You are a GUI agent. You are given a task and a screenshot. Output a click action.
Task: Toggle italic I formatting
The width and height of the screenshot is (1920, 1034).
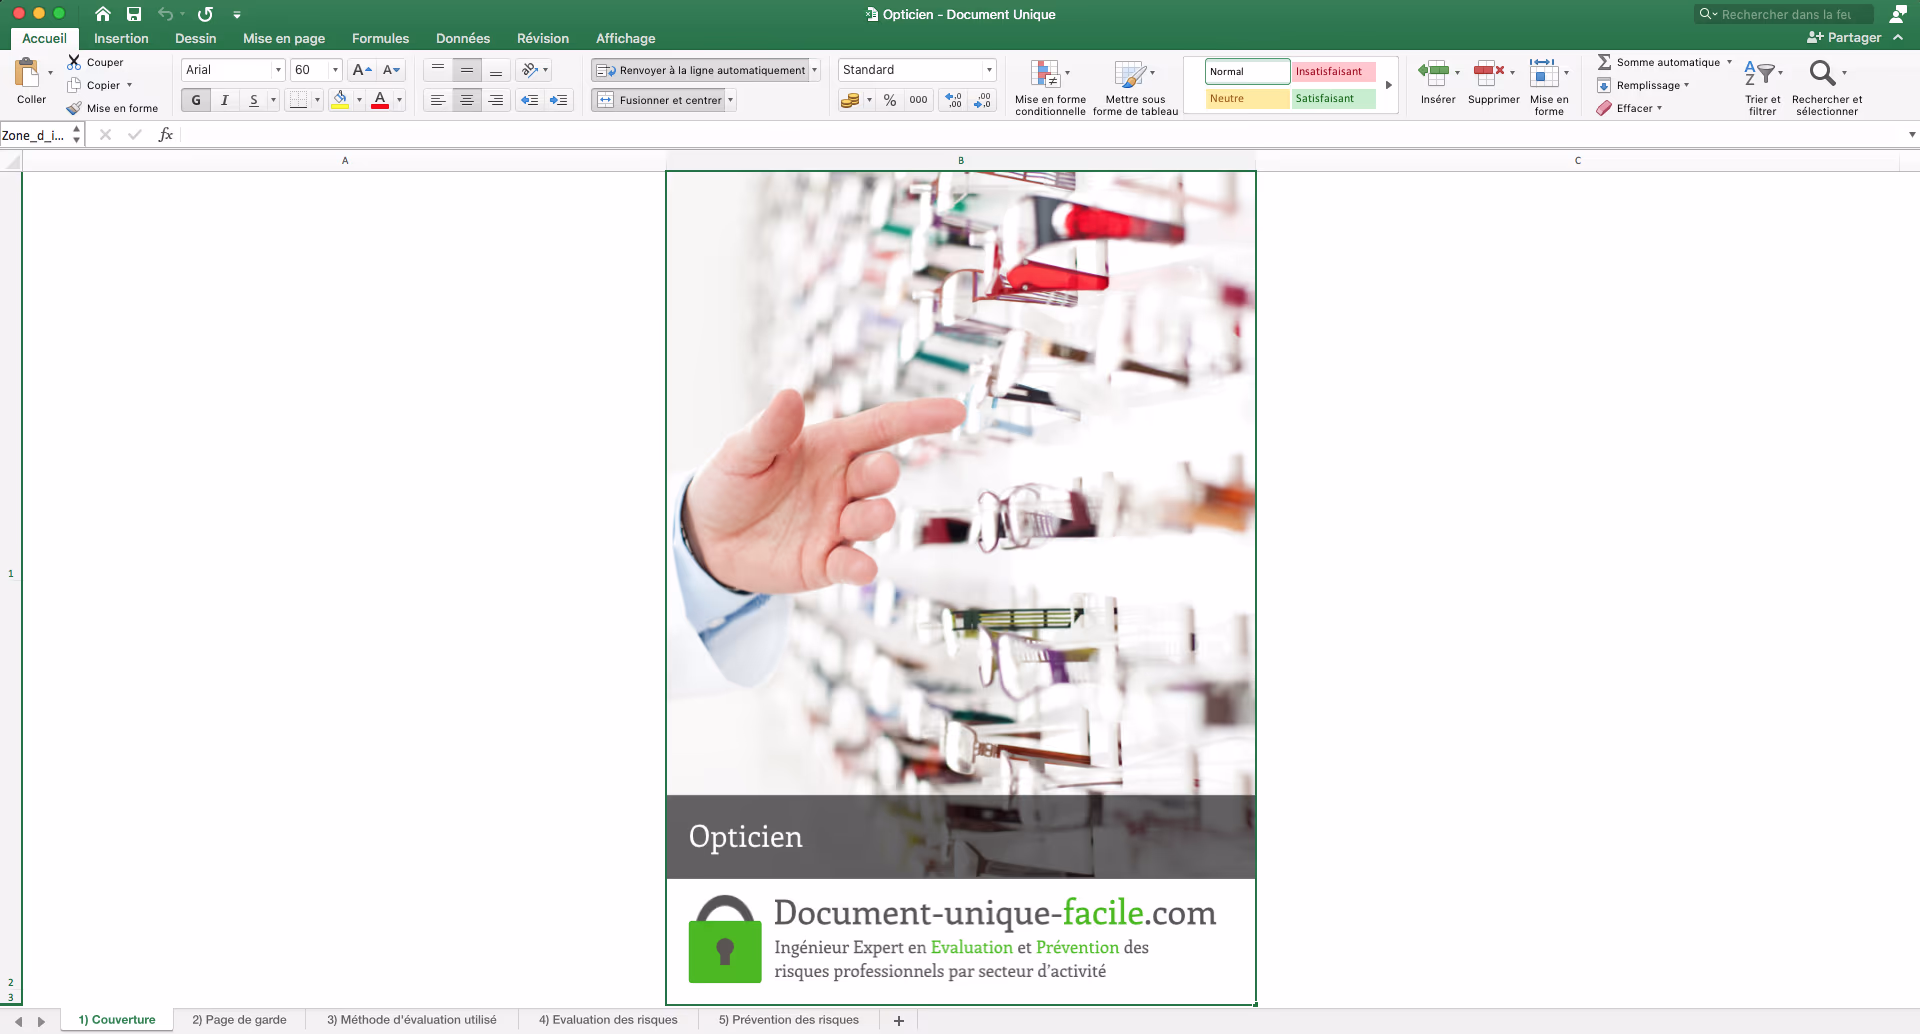[225, 100]
